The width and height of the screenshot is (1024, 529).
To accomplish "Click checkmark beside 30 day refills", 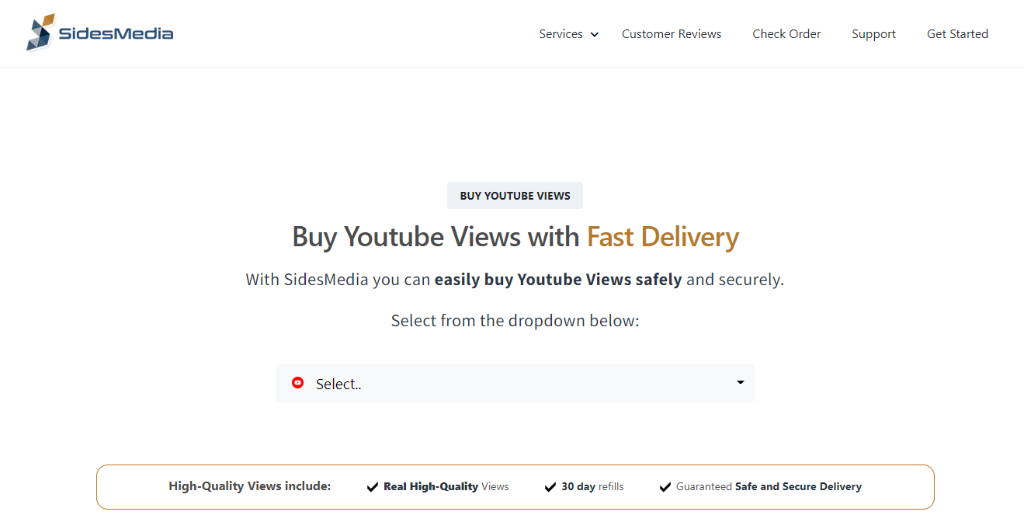I will (550, 487).
